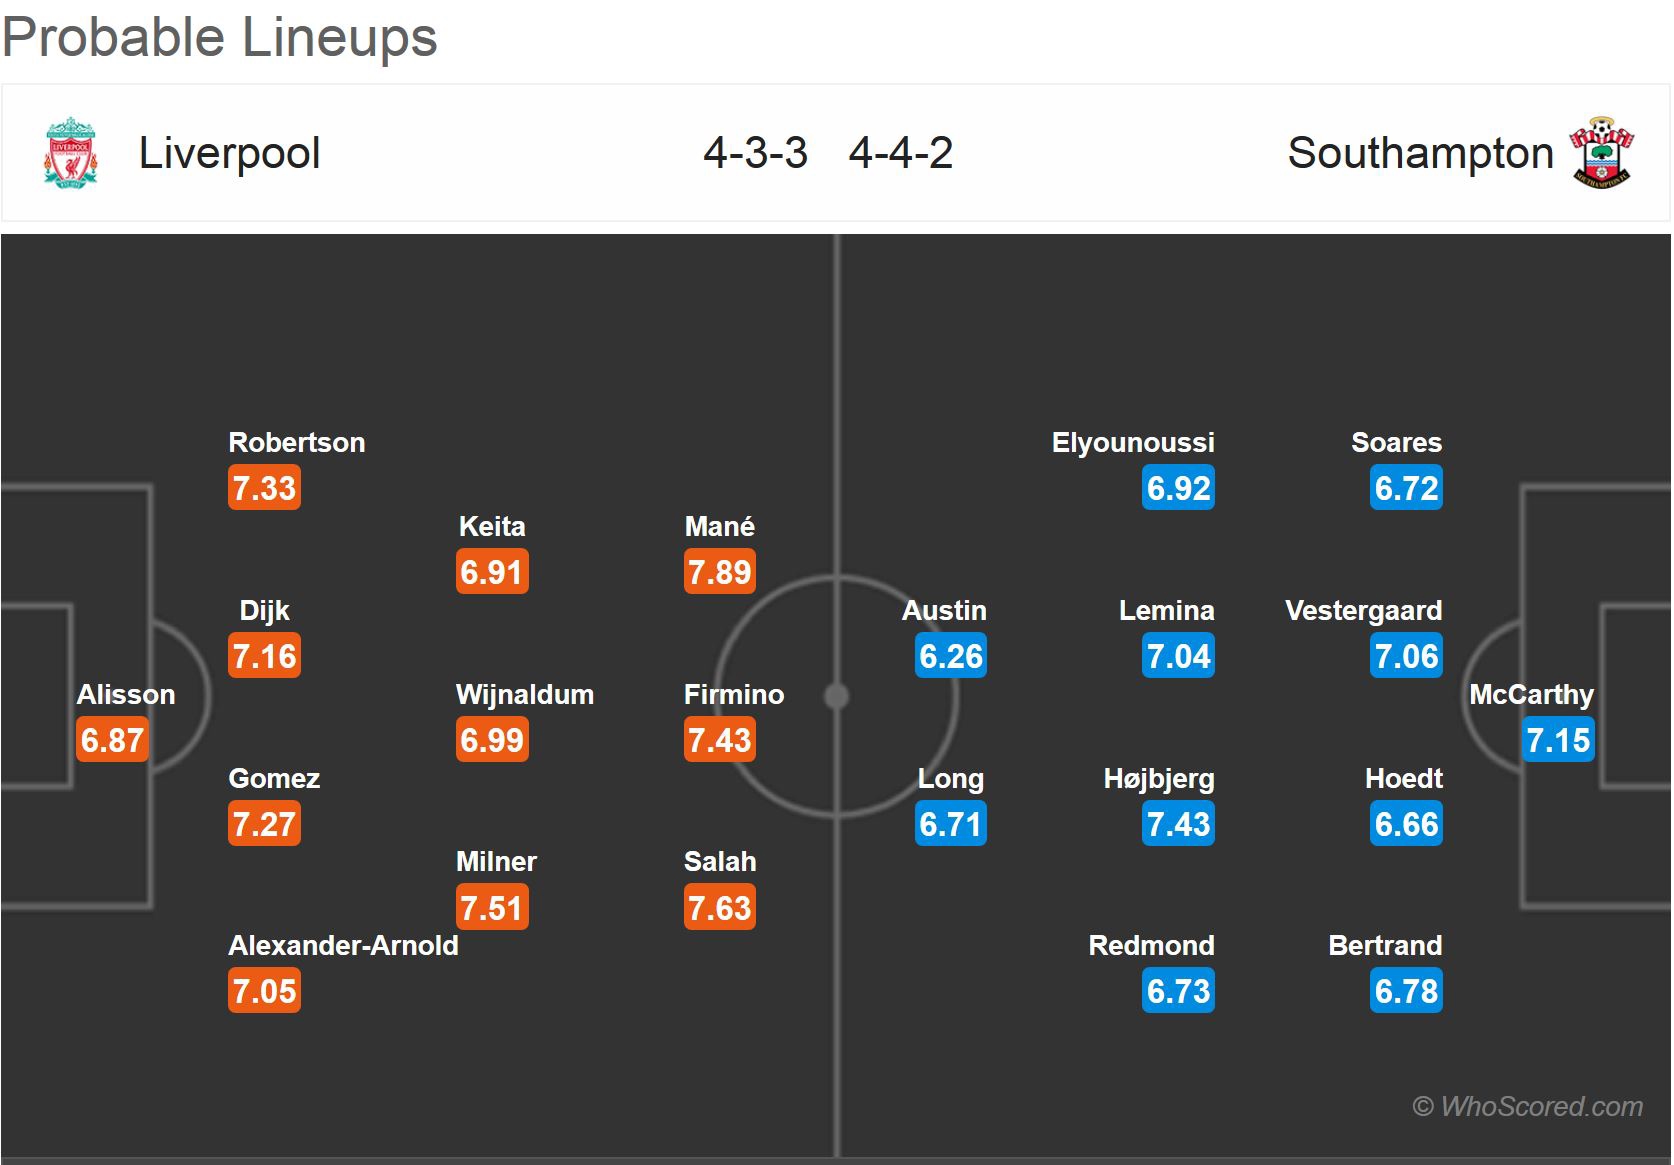Click Højbjerg's 7.43 rating badge
The width and height of the screenshot is (1674, 1165).
point(1178,824)
